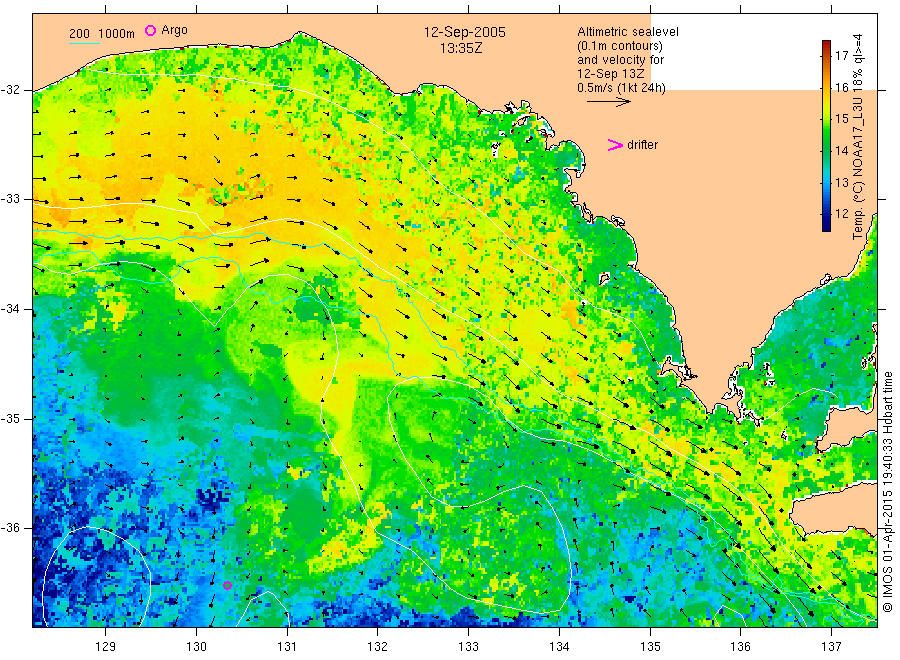Click the '0.5m/s (1kt 24h)' caption text
The height and width of the screenshot is (660, 900).
coord(621,88)
